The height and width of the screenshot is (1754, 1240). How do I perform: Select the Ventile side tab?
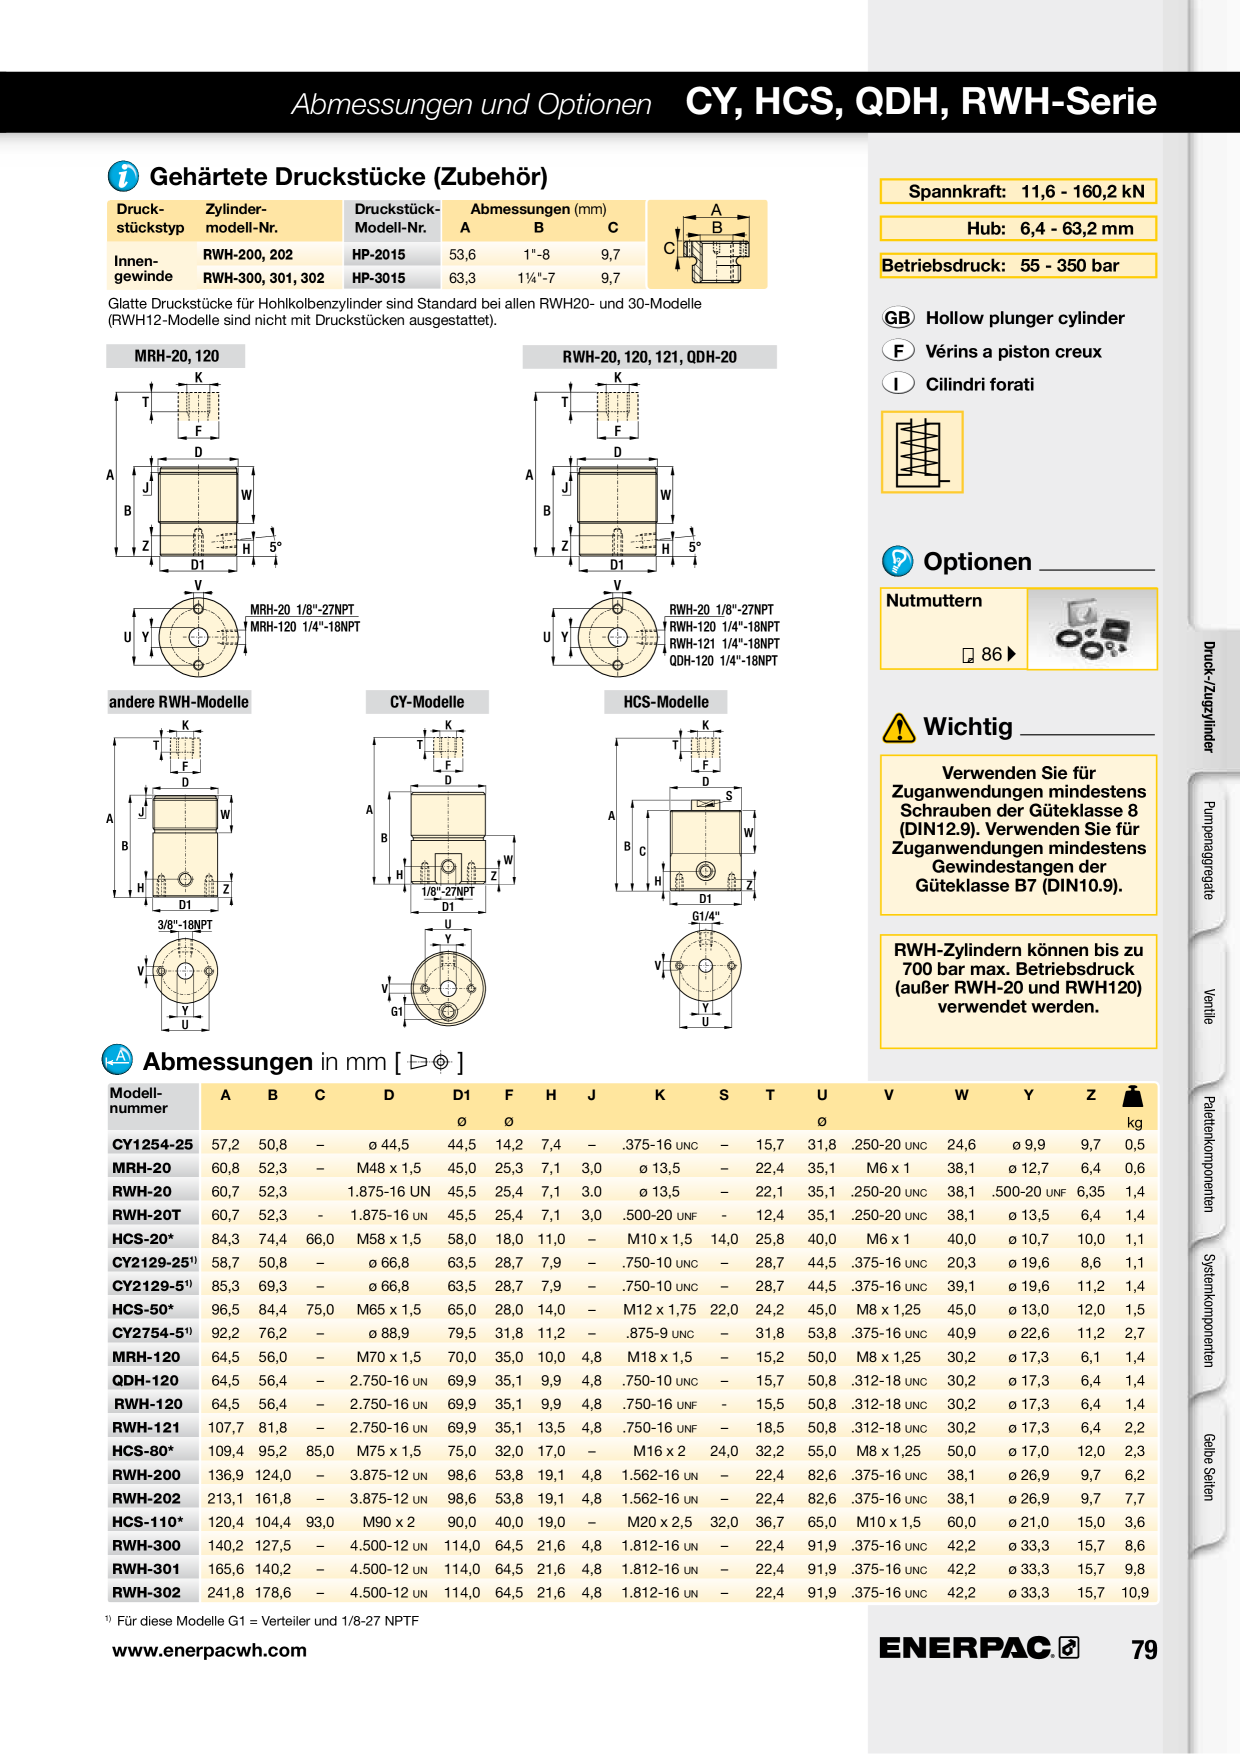point(1209,1006)
